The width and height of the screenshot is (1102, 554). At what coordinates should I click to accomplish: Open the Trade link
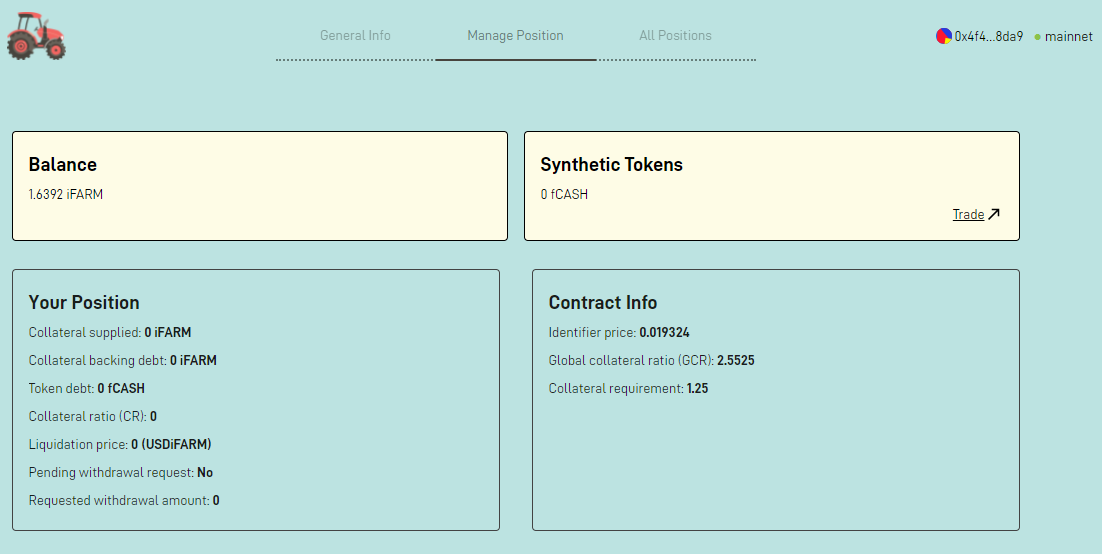coord(968,214)
